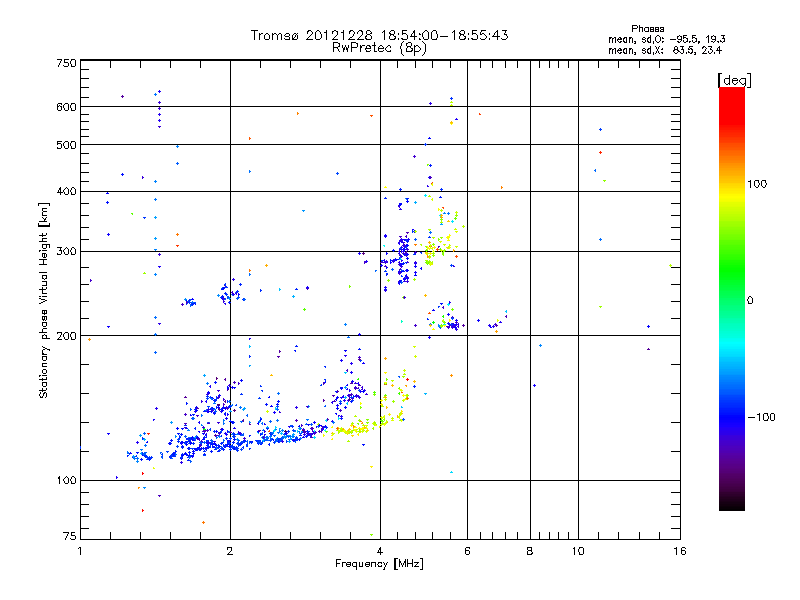The height and width of the screenshot is (600, 800).
Task: Click the 'RwPretec (8p)' subtitle
Action: pos(379,48)
